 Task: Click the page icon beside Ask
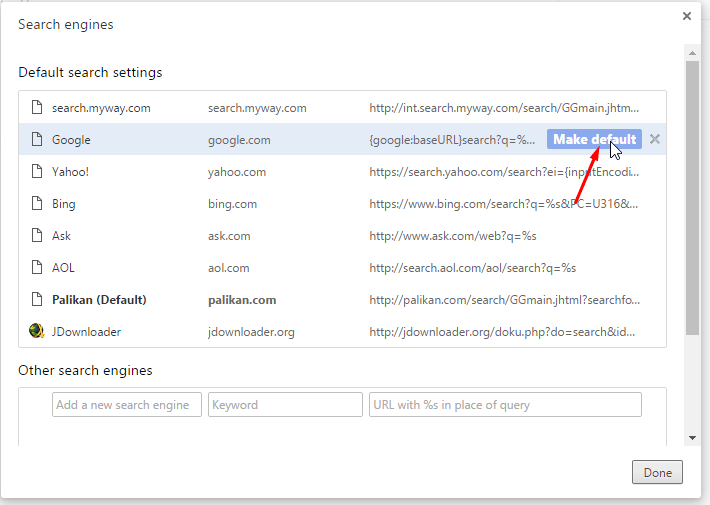(37, 236)
